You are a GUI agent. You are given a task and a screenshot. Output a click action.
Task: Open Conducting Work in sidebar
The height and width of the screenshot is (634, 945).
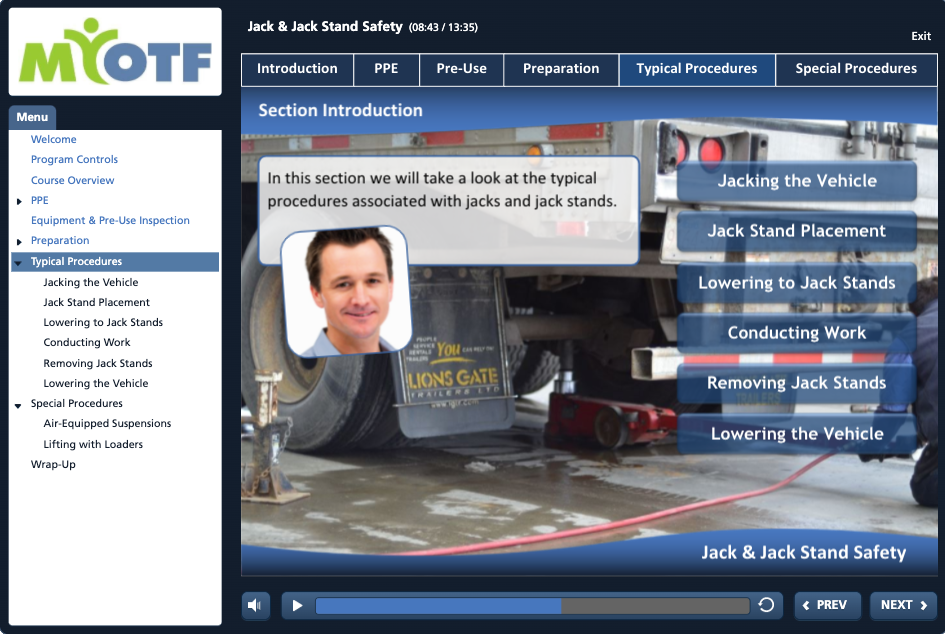[87, 342]
